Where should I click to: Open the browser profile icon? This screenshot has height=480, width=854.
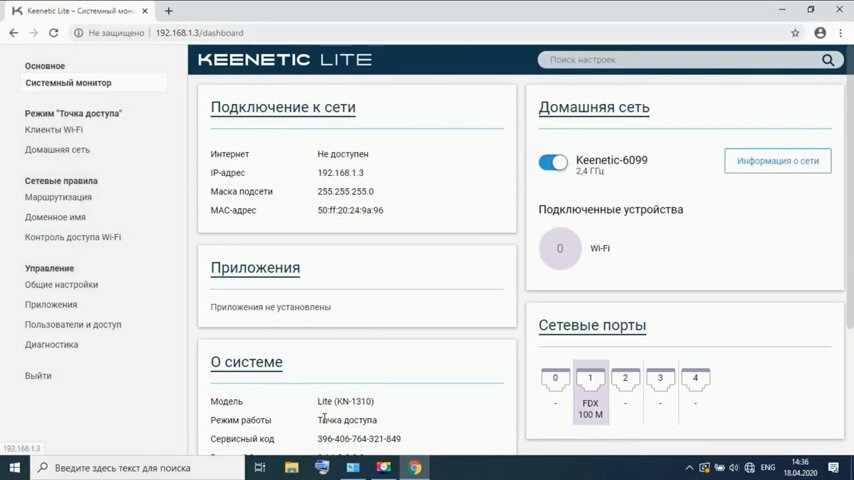(820, 33)
